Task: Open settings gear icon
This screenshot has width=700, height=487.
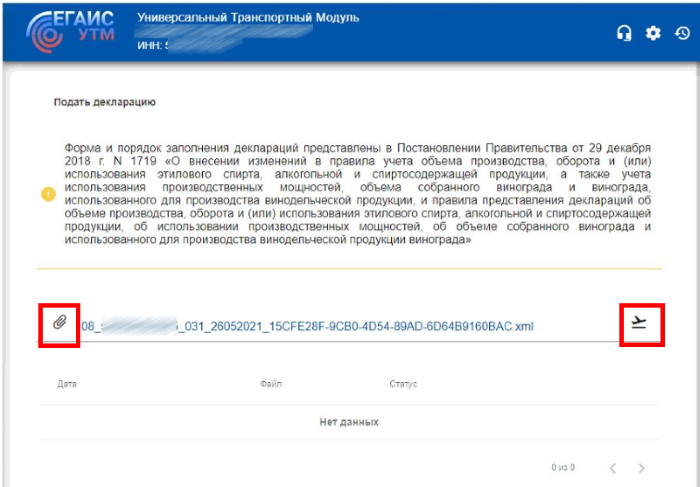Action: pos(653,33)
